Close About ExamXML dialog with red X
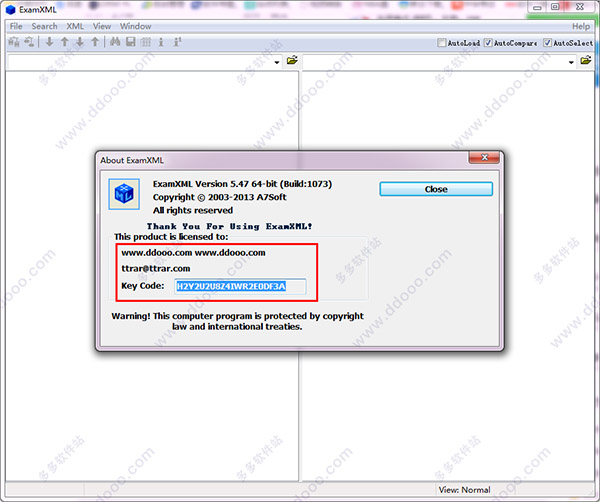 (x=484, y=157)
